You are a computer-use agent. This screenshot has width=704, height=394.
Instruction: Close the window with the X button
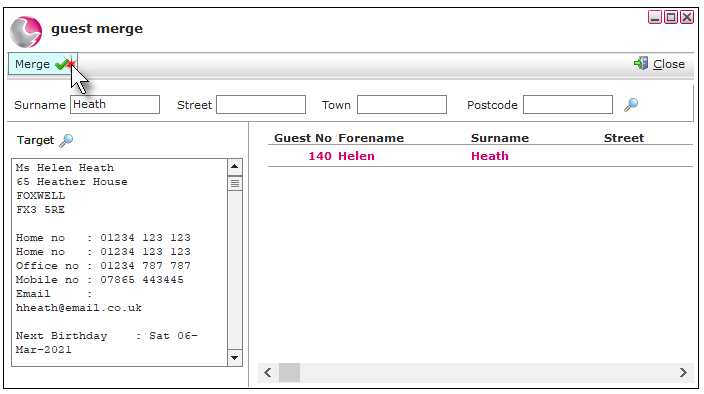click(686, 17)
